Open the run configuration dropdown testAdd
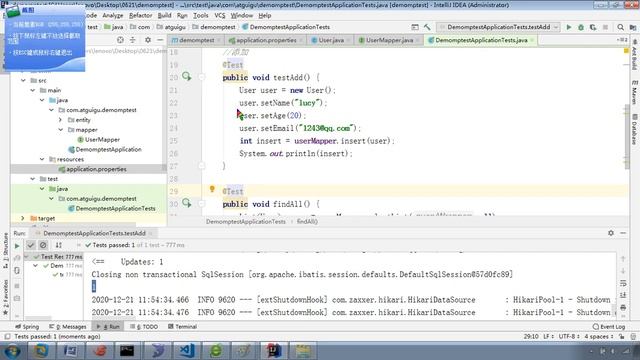 (498, 27)
